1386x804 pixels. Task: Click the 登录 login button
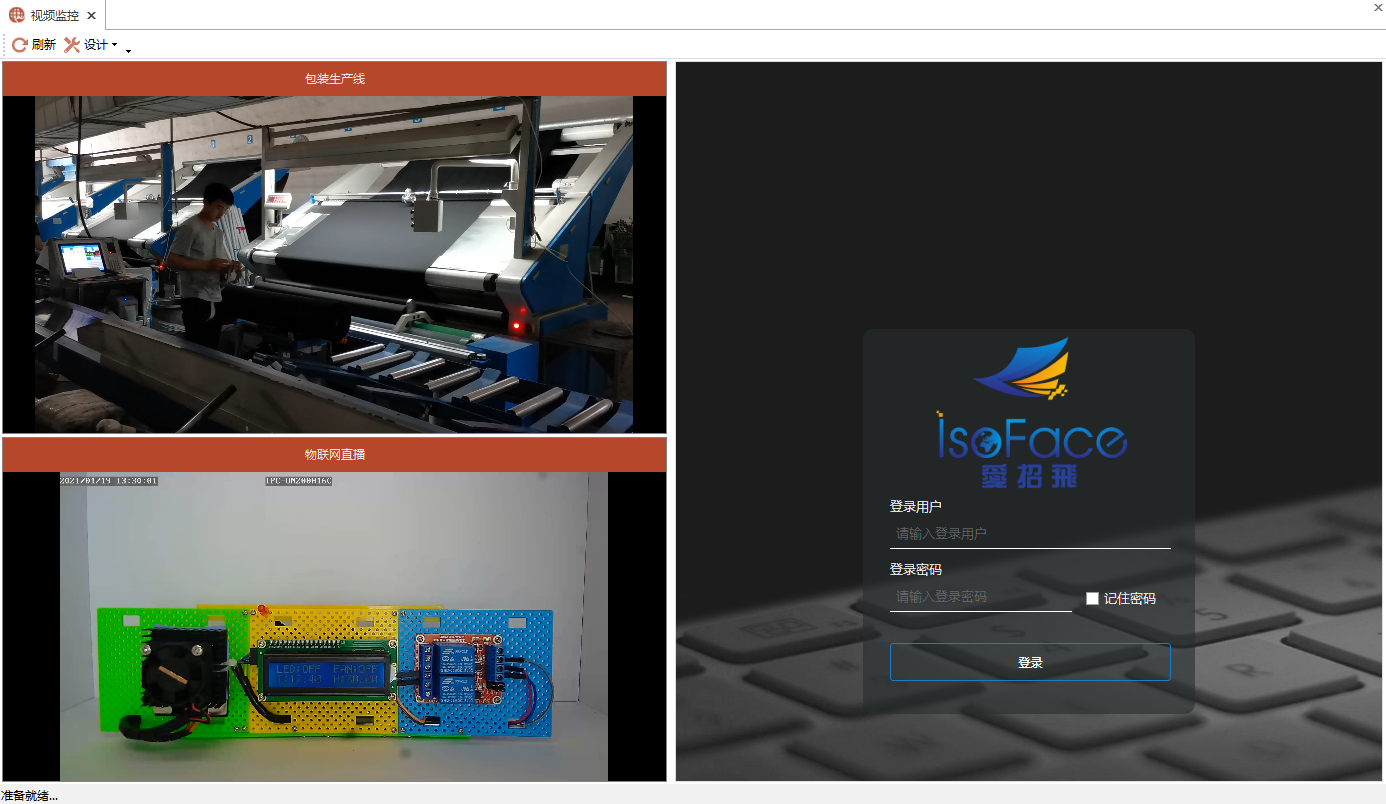tap(1030, 662)
